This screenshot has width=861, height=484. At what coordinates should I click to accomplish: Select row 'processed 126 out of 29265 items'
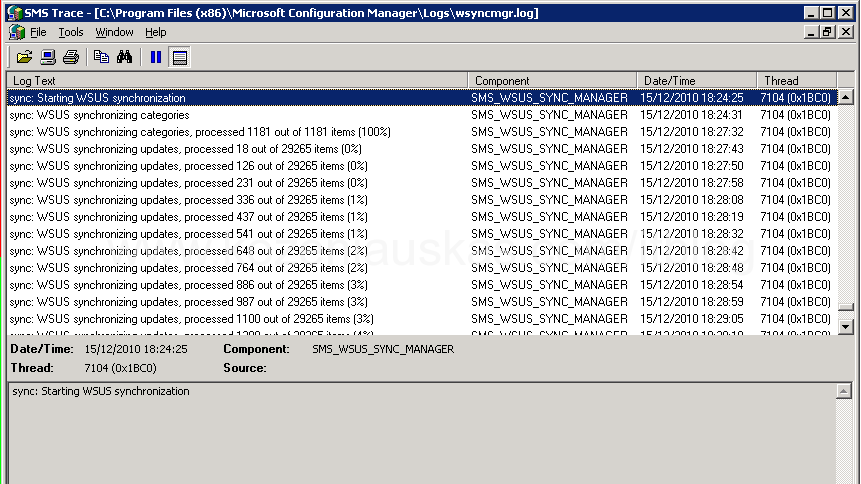pyautogui.click(x=422, y=166)
